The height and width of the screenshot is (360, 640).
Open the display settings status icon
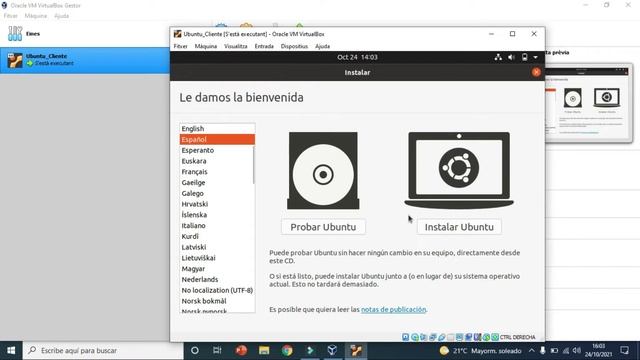[x=460, y=337]
